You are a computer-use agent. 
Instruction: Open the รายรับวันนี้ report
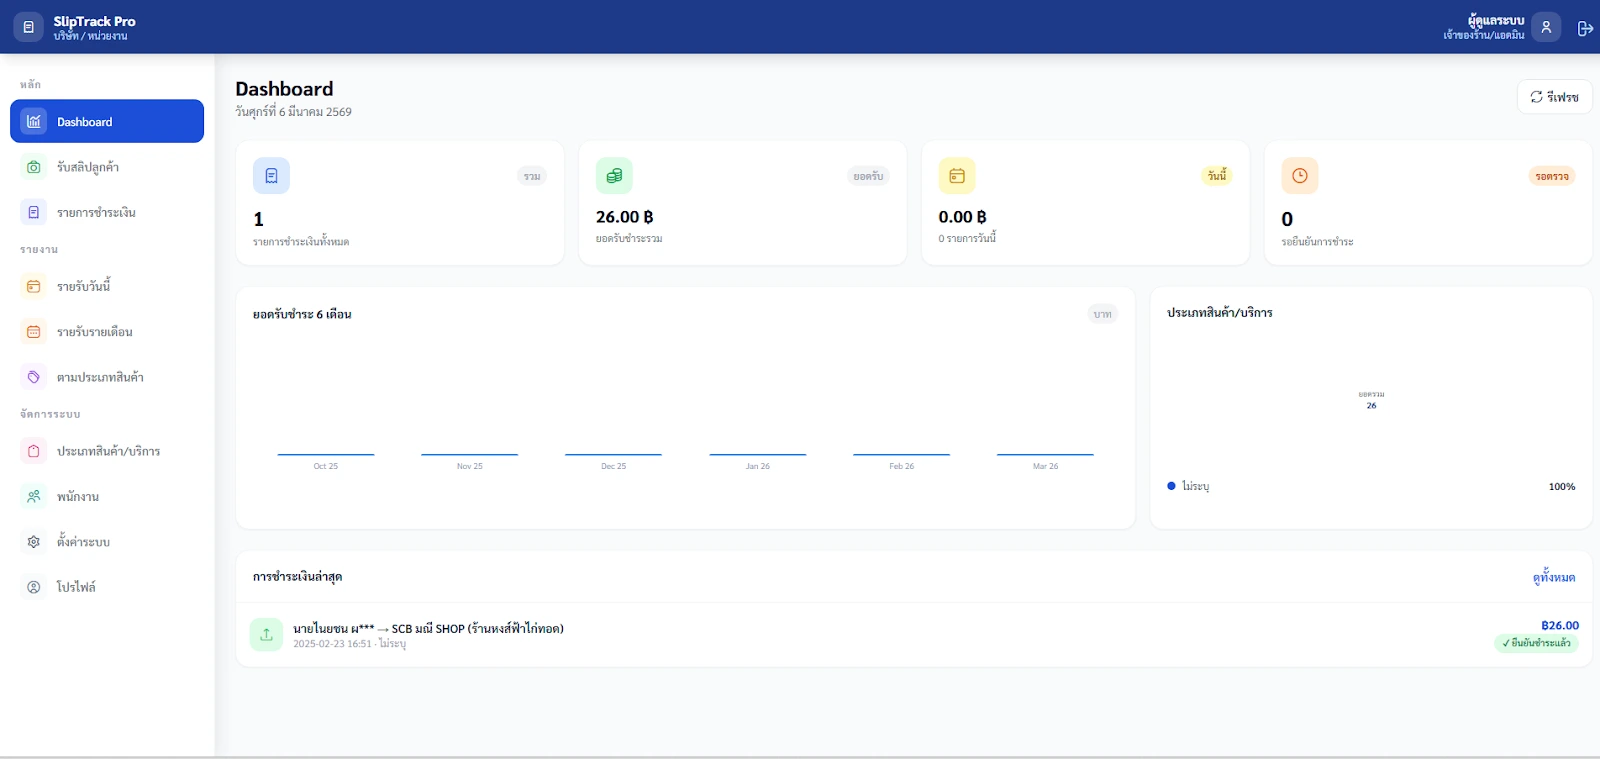tap(107, 286)
